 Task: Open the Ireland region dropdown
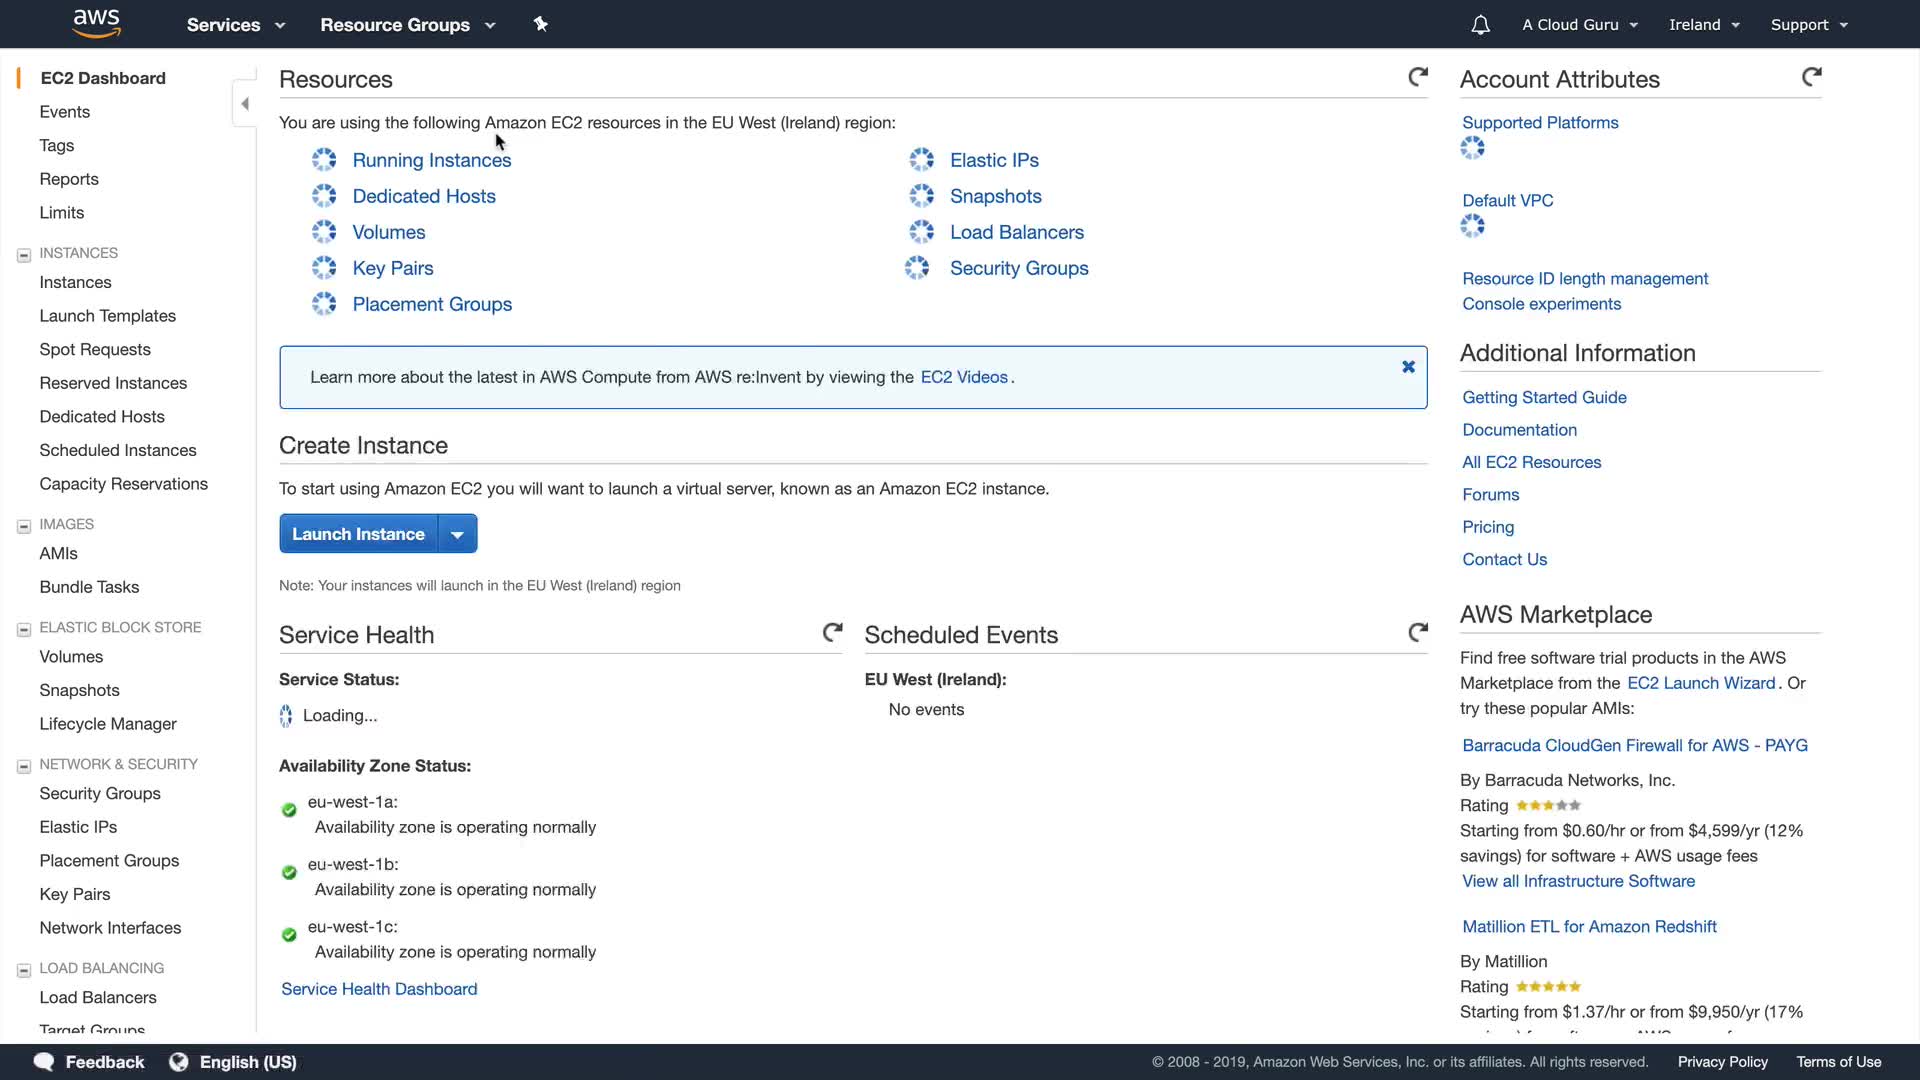[1704, 25]
